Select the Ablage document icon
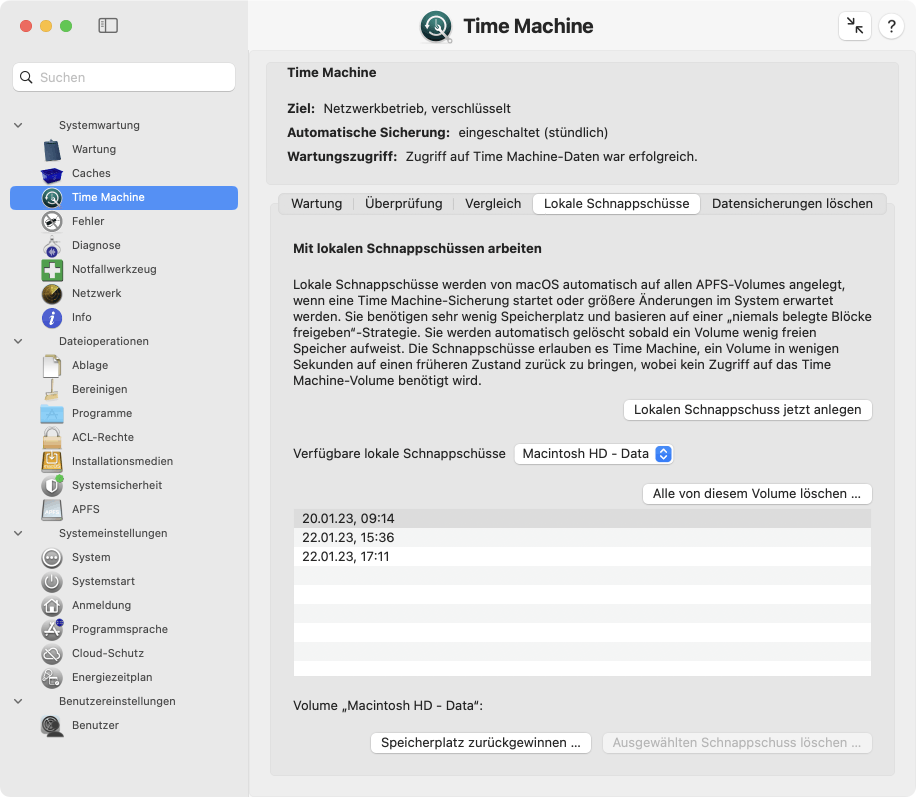This screenshot has height=797, width=916. [52, 365]
